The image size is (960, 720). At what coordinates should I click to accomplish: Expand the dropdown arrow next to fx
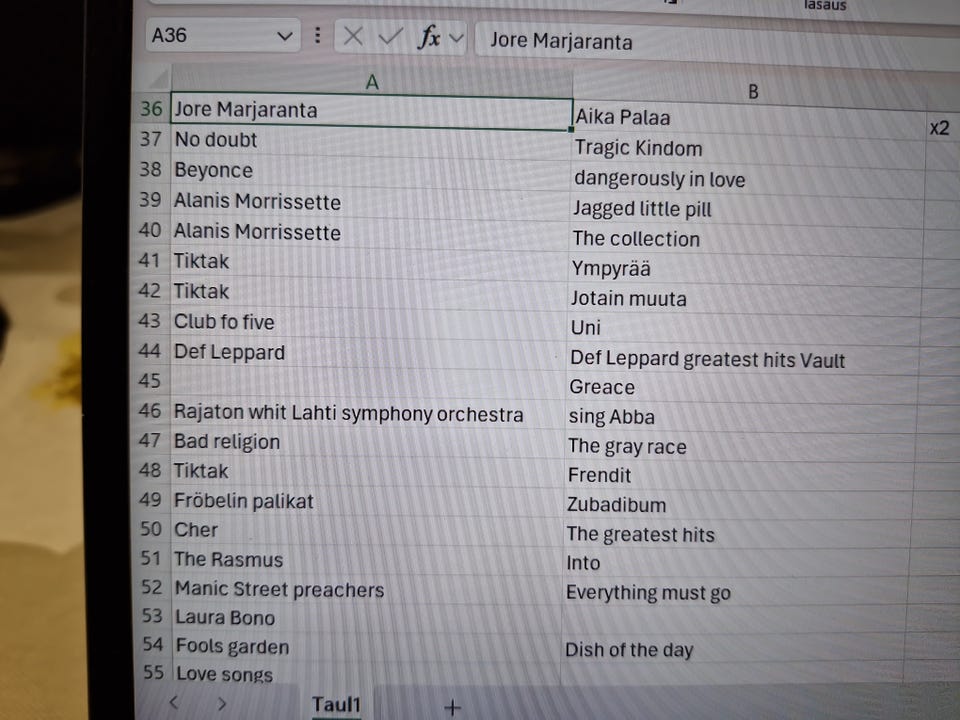coord(456,38)
